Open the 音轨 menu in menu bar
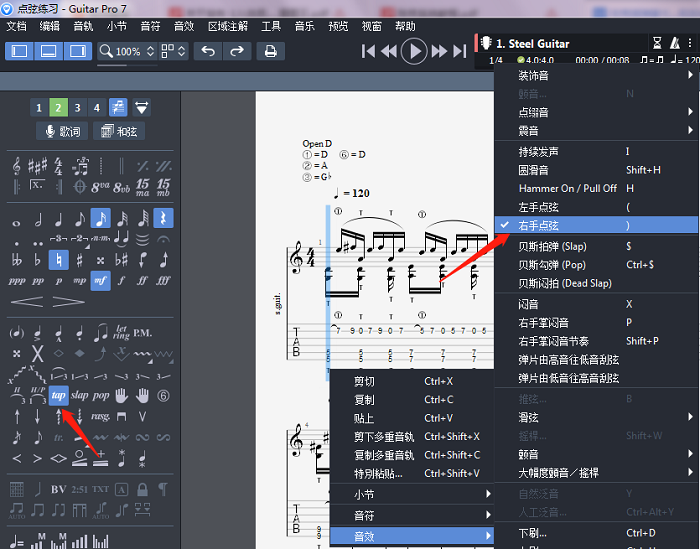The width and height of the screenshot is (700, 549). click(83, 25)
